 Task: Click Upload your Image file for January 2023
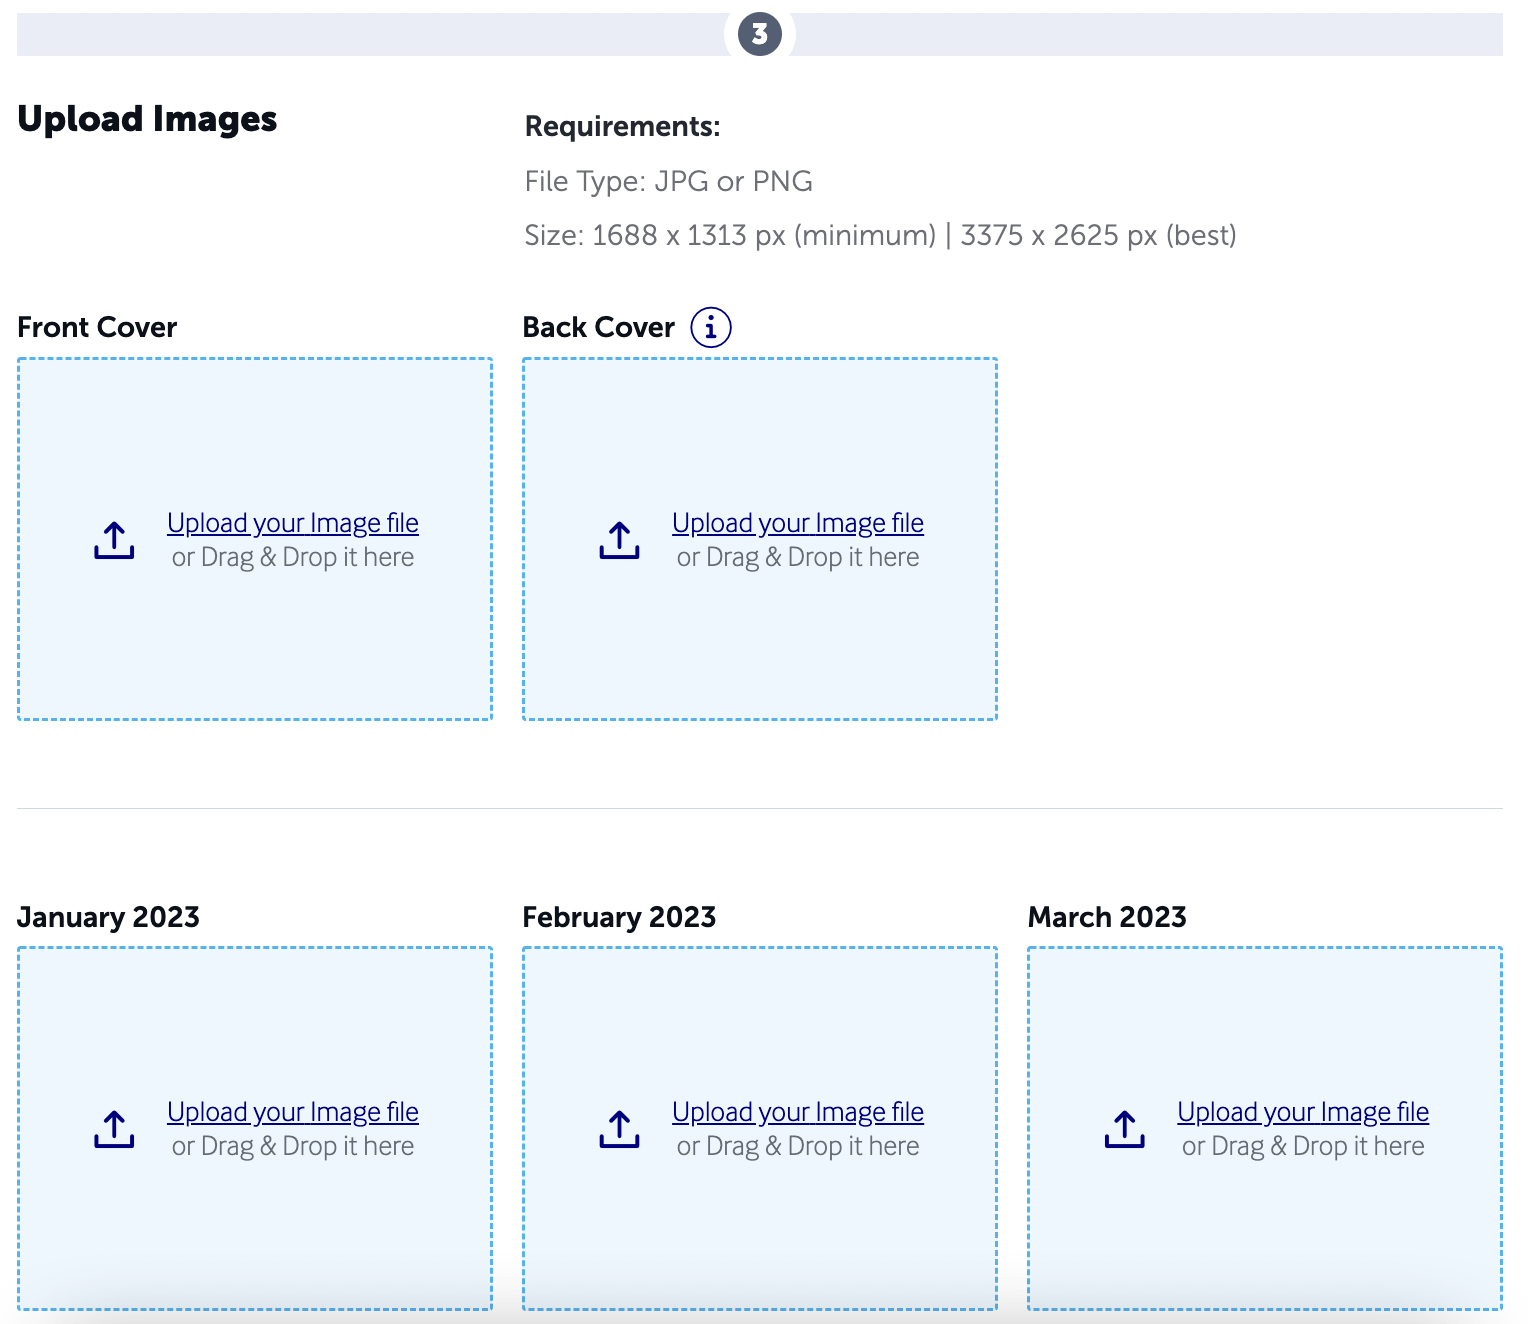click(292, 1111)
